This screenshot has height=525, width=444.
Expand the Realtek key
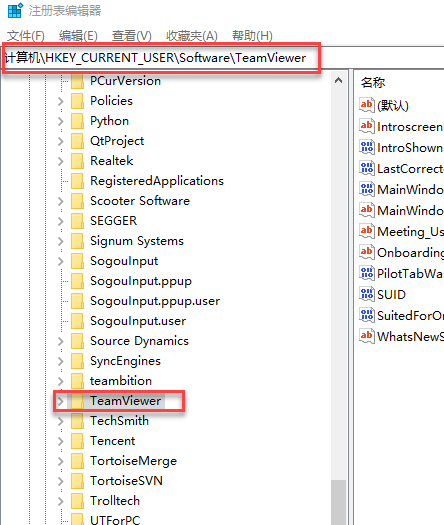pos(61,161)
